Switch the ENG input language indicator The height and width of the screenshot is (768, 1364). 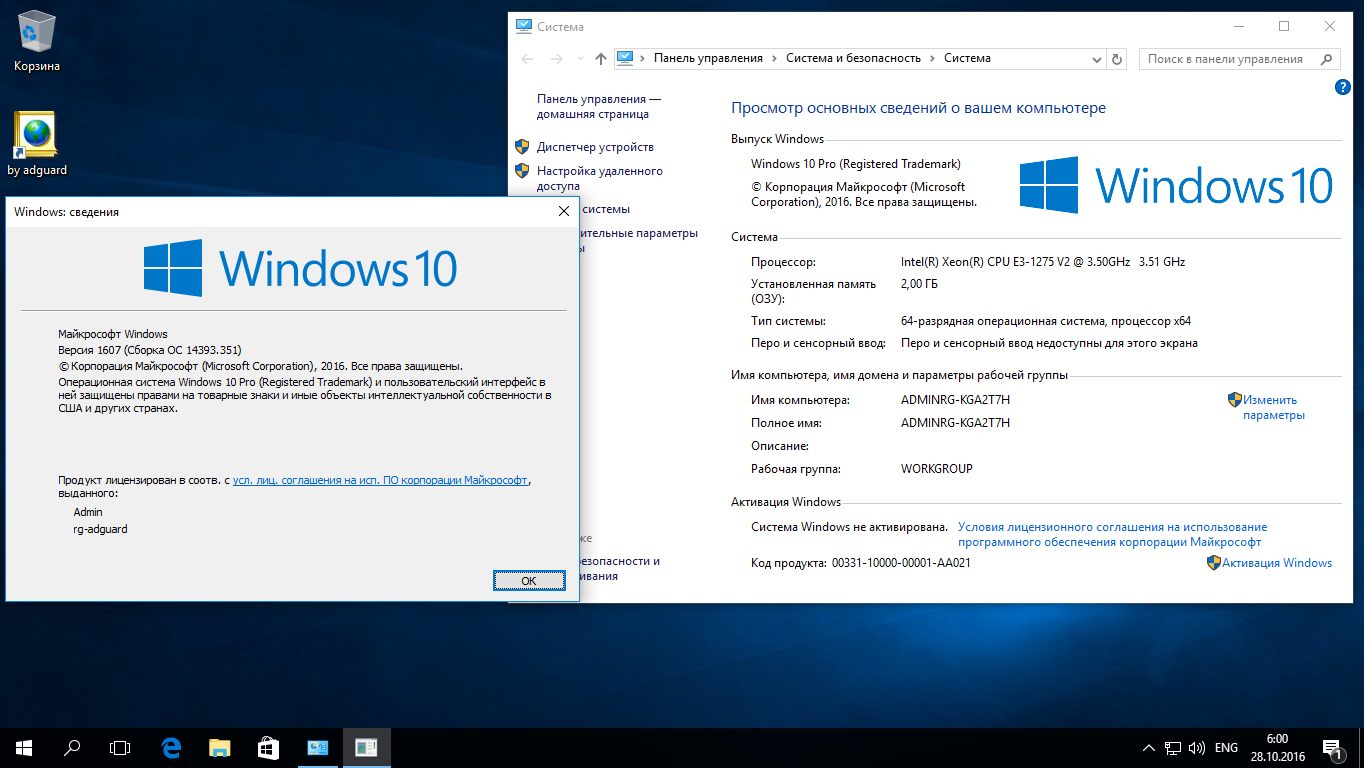pyautogui.click(x=1226, y=748)
